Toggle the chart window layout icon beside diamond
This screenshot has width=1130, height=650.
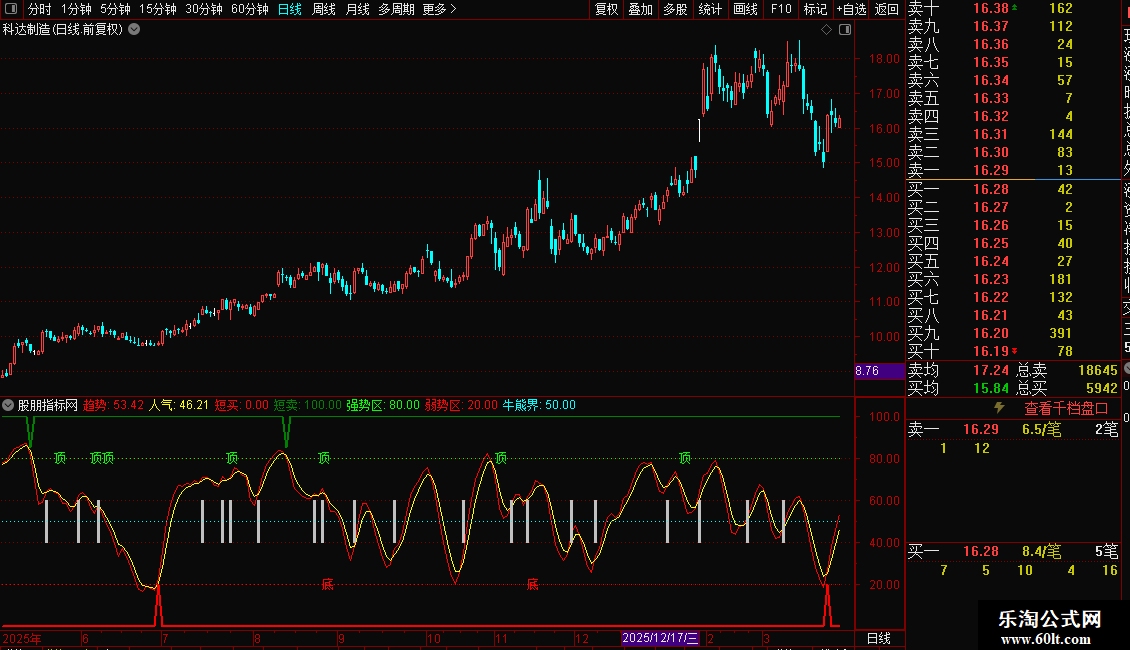(845, 30)
